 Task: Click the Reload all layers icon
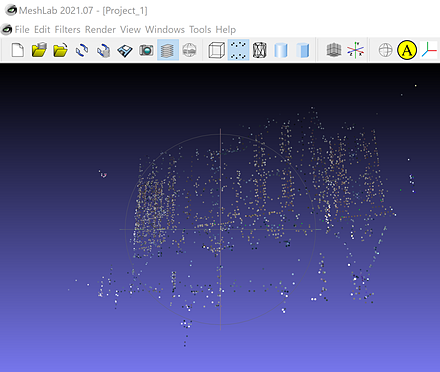click(104, 50)
